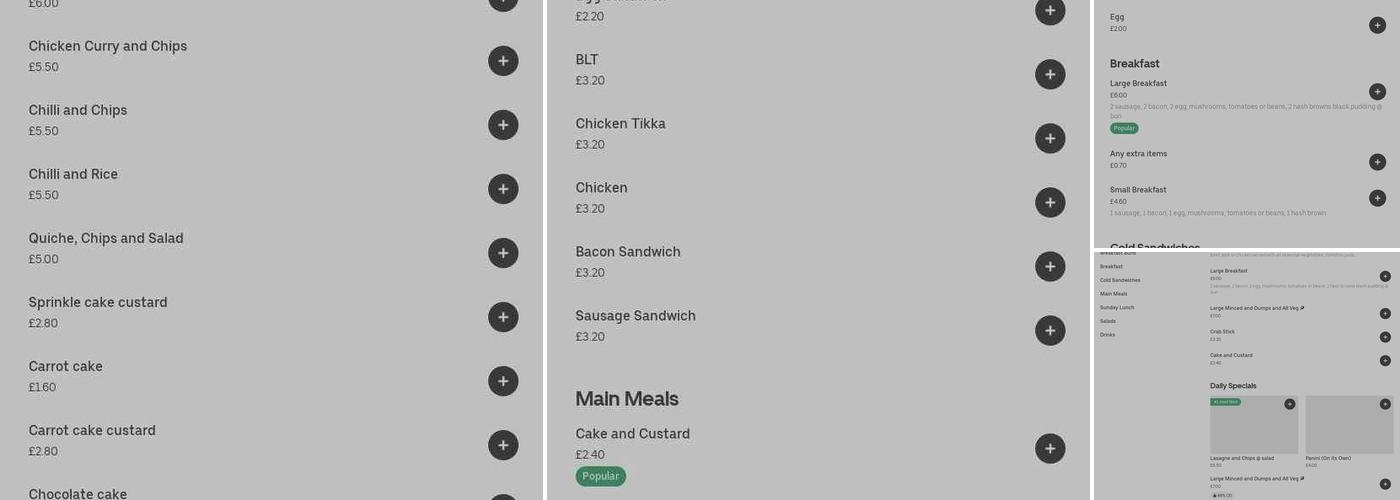Add Sprinkle cake custard to the order
The width and height of the screenshot is (1400, 500).
[503, 317]
